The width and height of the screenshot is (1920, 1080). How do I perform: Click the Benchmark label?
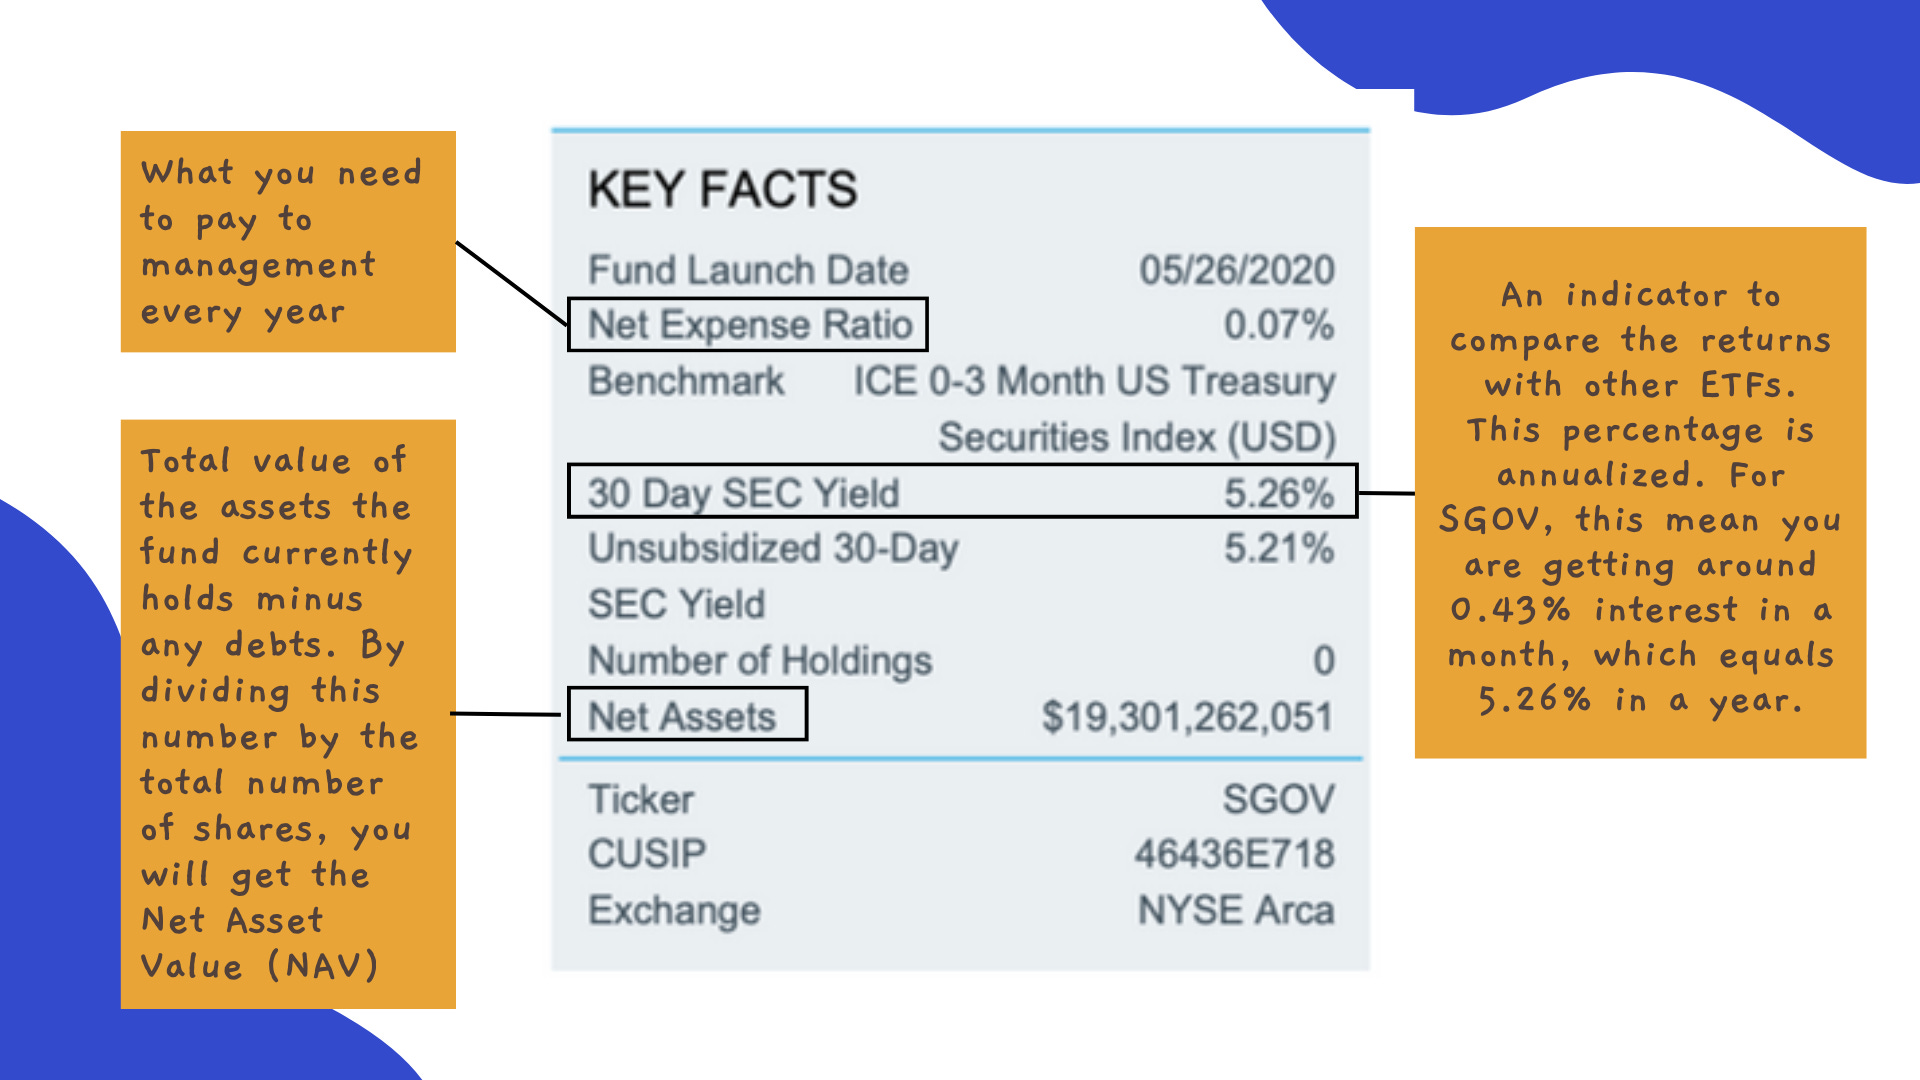686,381
